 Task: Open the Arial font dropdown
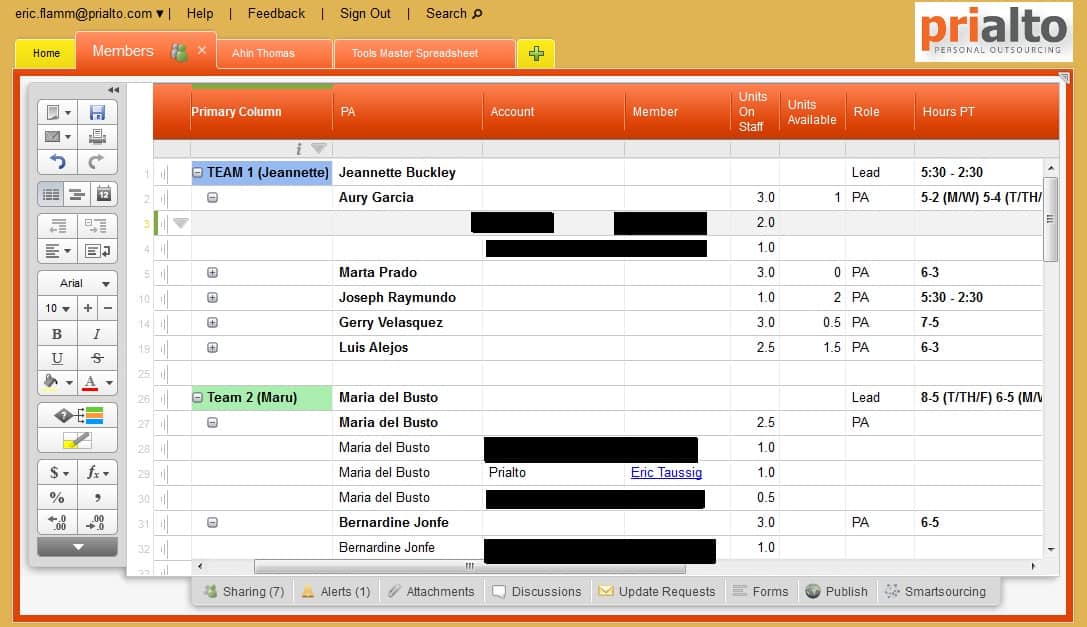pos(77,283)
